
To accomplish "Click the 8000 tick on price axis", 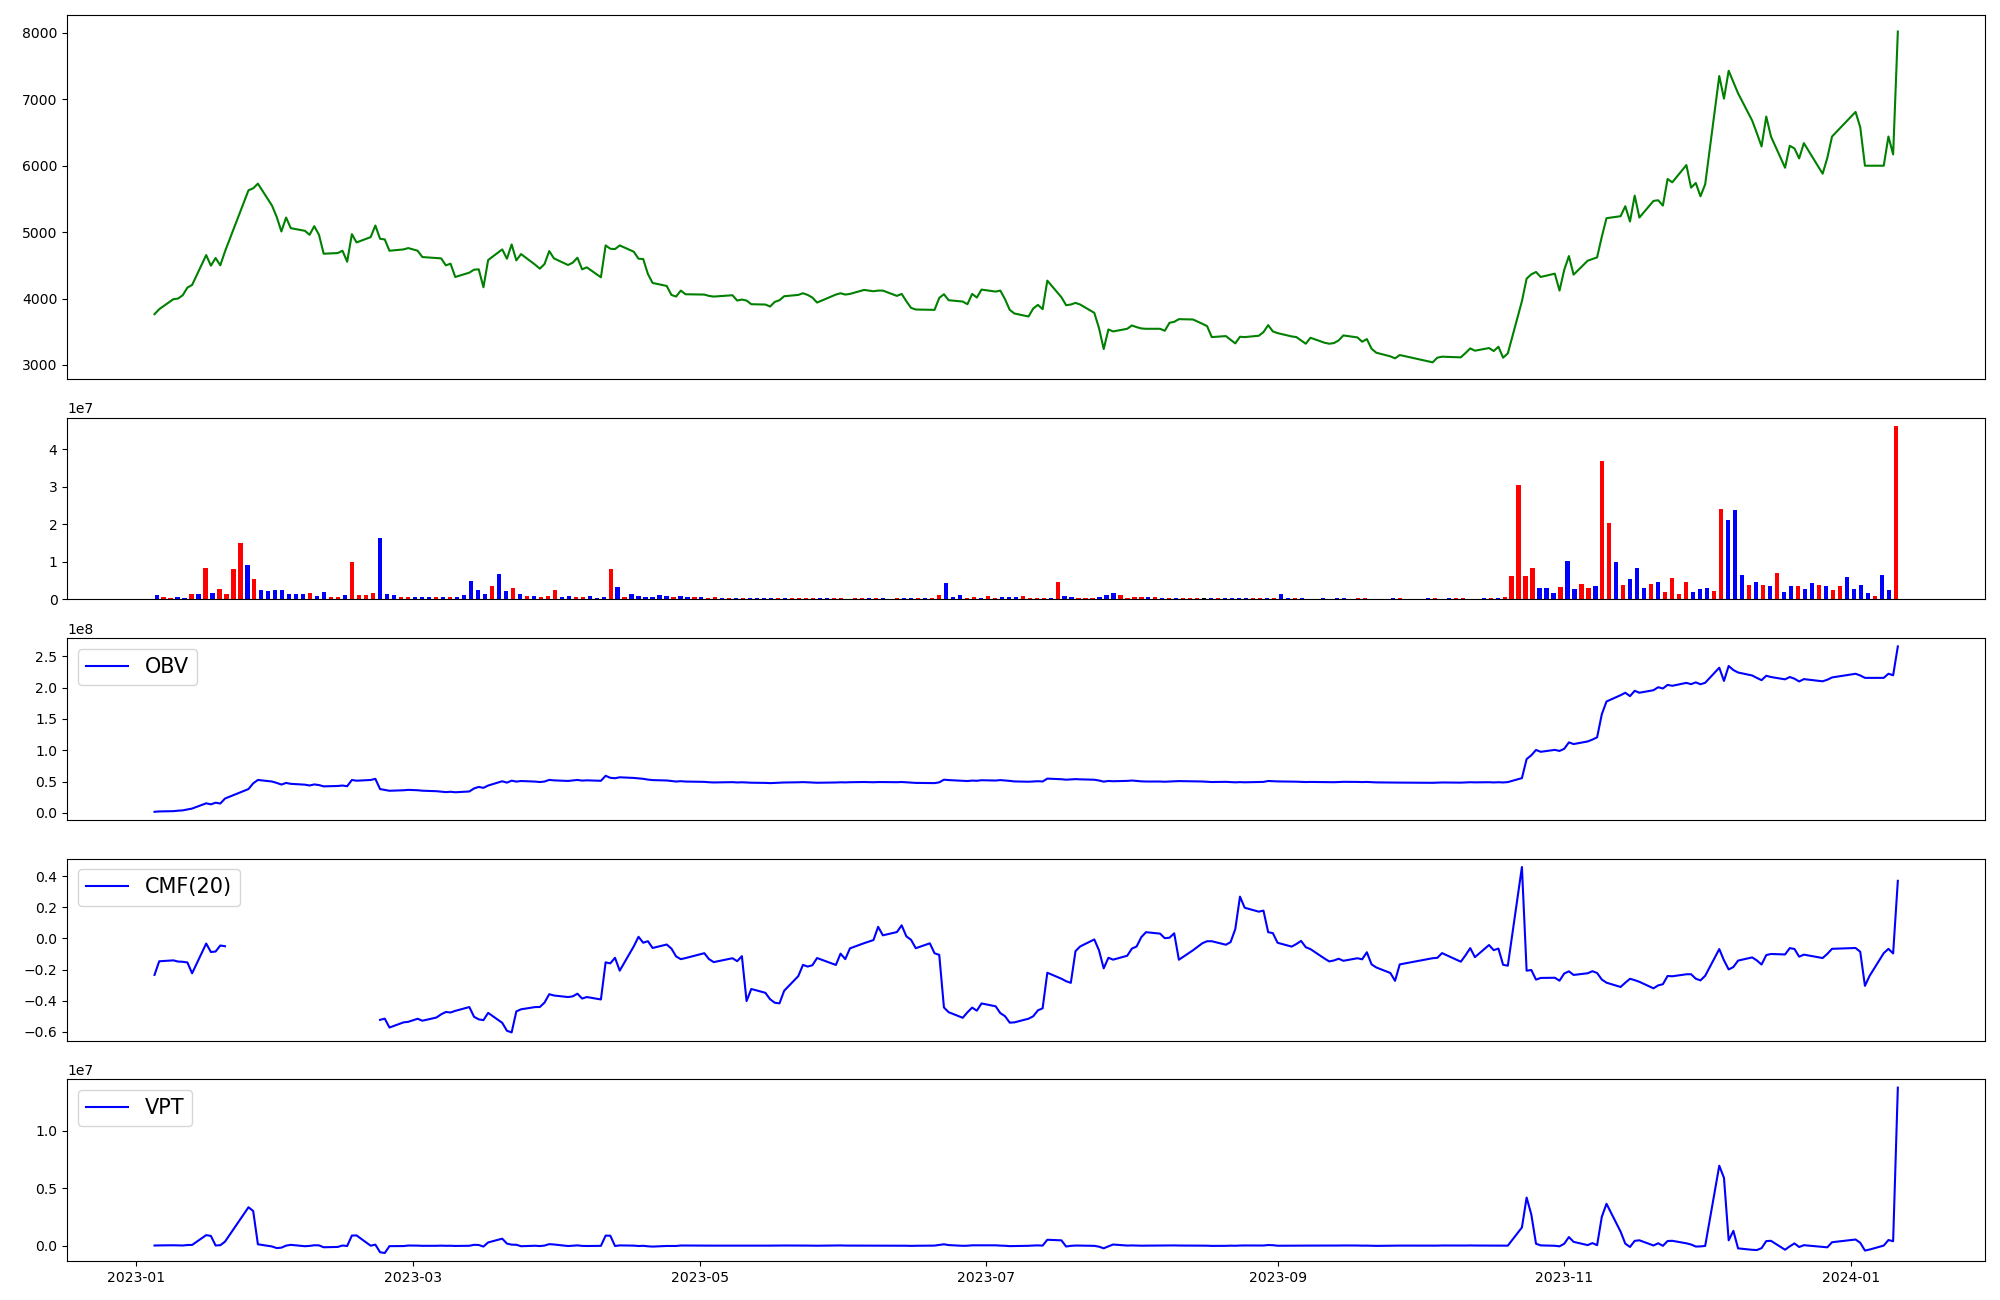I will point(38,33).
